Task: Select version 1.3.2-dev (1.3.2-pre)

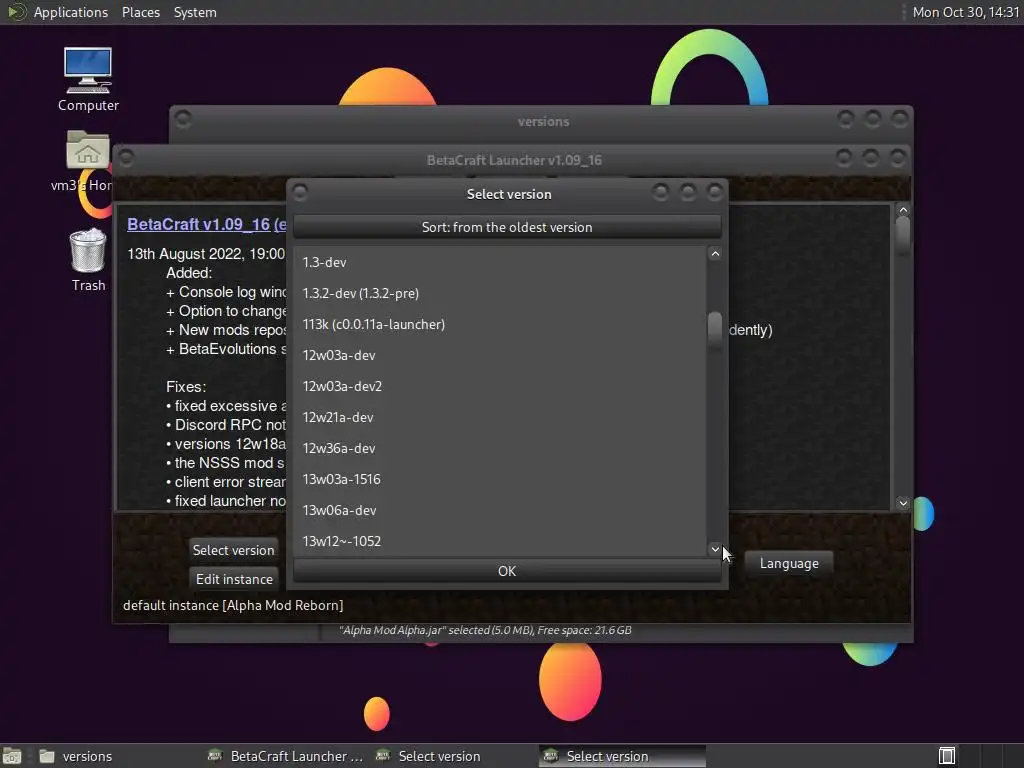Action: (500, 293)
